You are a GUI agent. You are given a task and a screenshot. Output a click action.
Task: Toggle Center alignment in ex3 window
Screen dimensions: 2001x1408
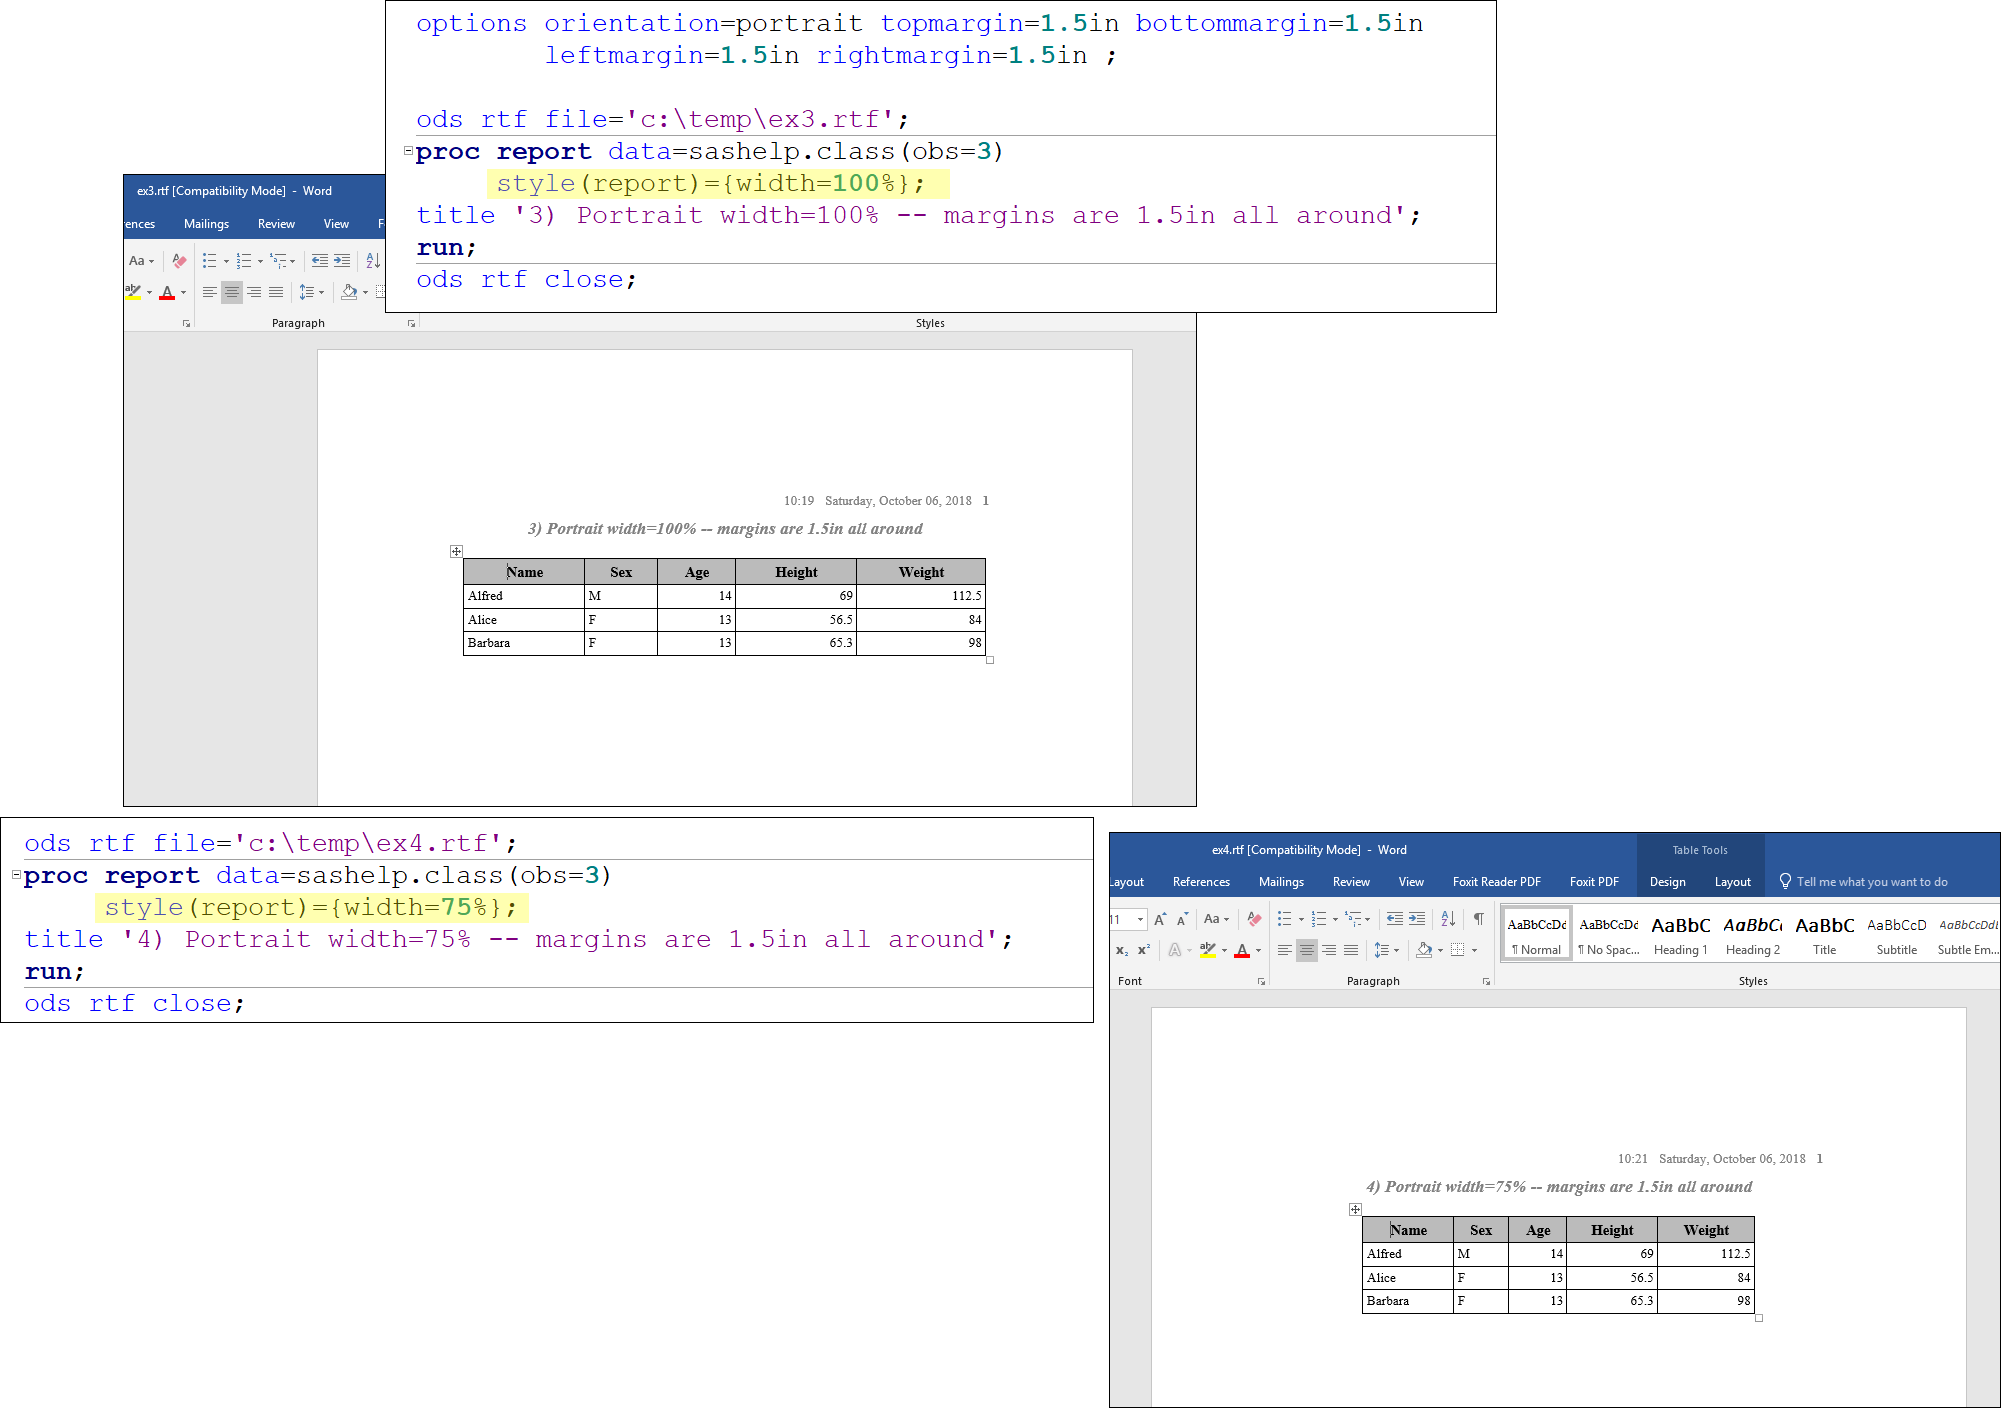pyautogui.click(x=232, y=292)
